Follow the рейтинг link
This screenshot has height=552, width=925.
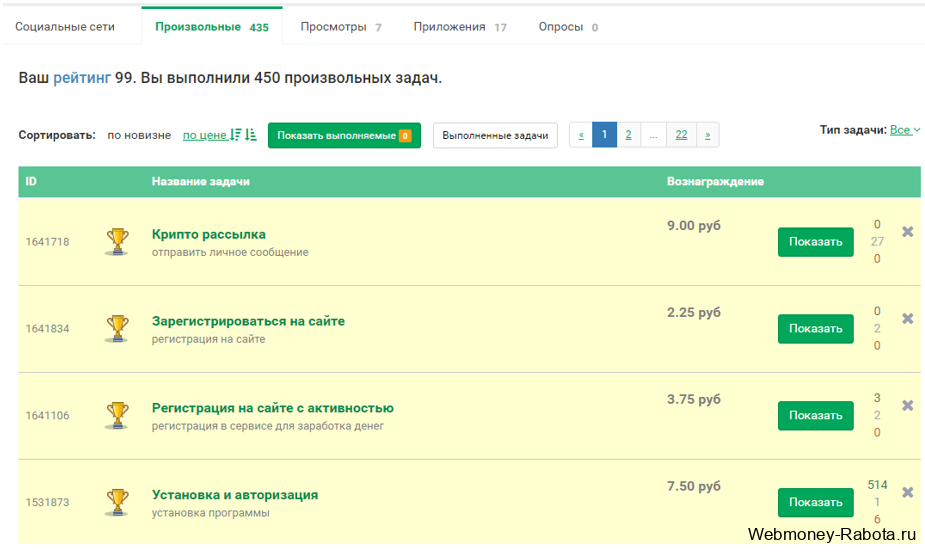[x=82, y=78]
